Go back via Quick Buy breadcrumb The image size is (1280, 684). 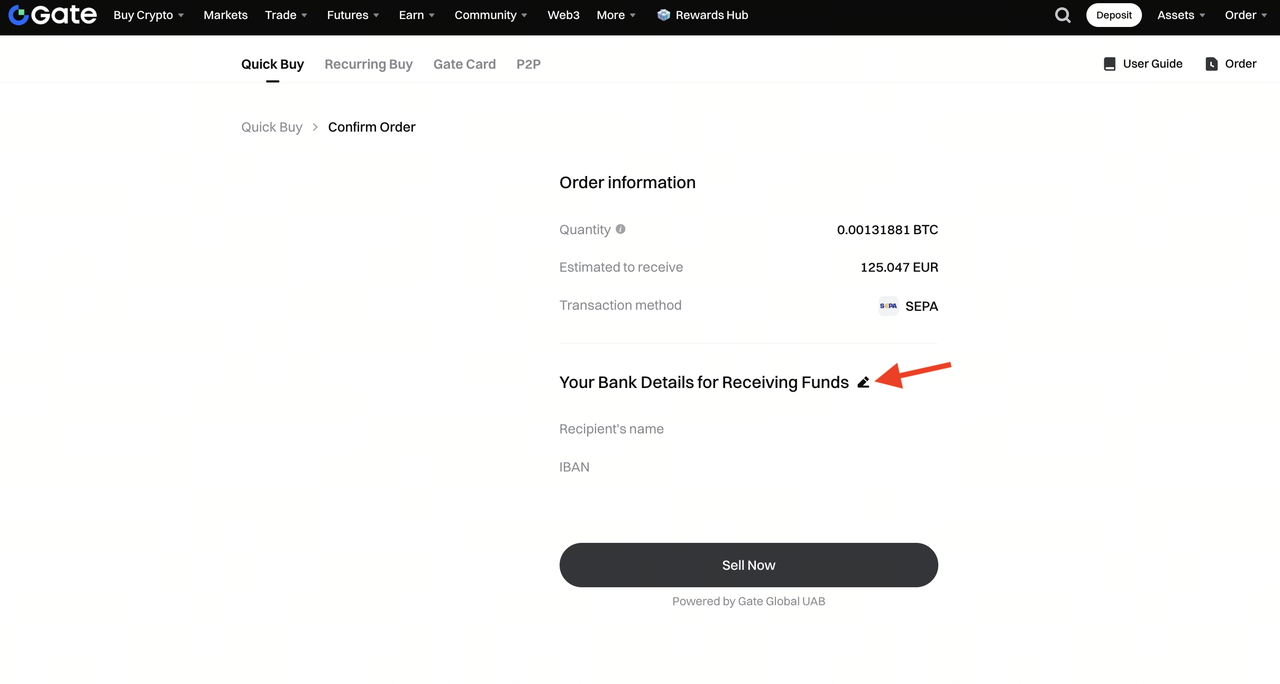[x=271, y=127]
